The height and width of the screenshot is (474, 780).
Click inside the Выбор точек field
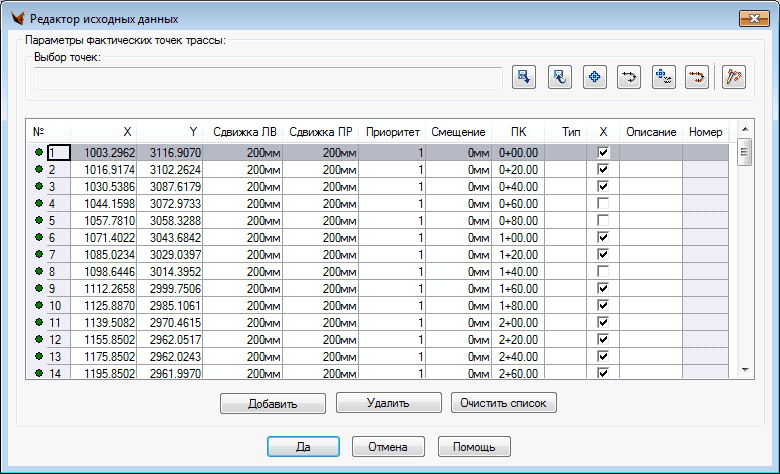tap(268, 78)
